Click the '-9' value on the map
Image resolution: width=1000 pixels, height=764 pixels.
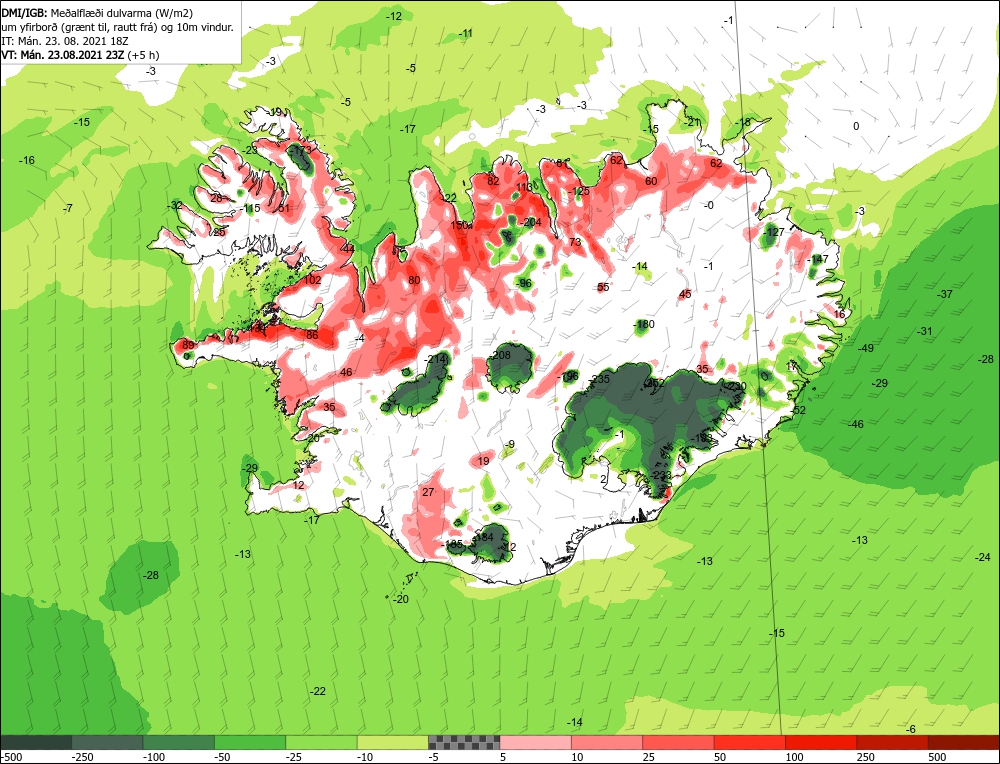click(x=509, y=444)
